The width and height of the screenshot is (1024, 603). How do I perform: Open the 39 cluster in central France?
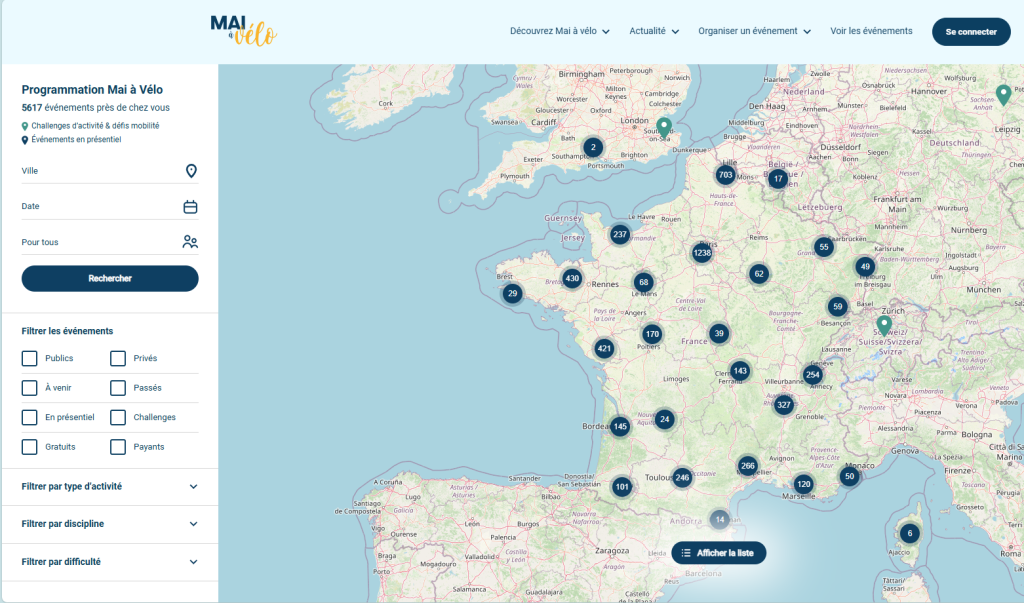pyautogui.click(x=719, y=333)
